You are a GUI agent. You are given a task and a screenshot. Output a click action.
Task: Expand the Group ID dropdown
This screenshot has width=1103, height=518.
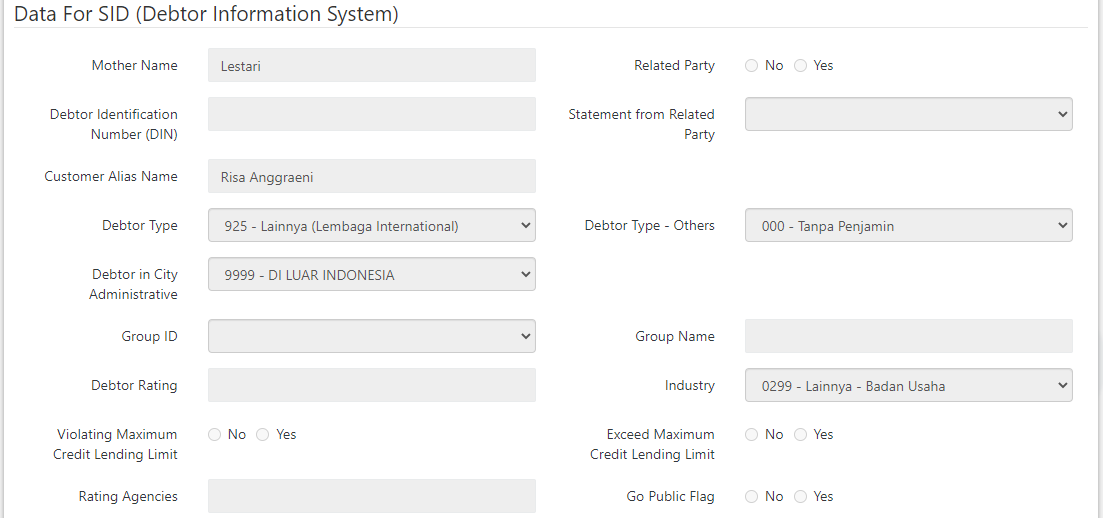(371, 337)
